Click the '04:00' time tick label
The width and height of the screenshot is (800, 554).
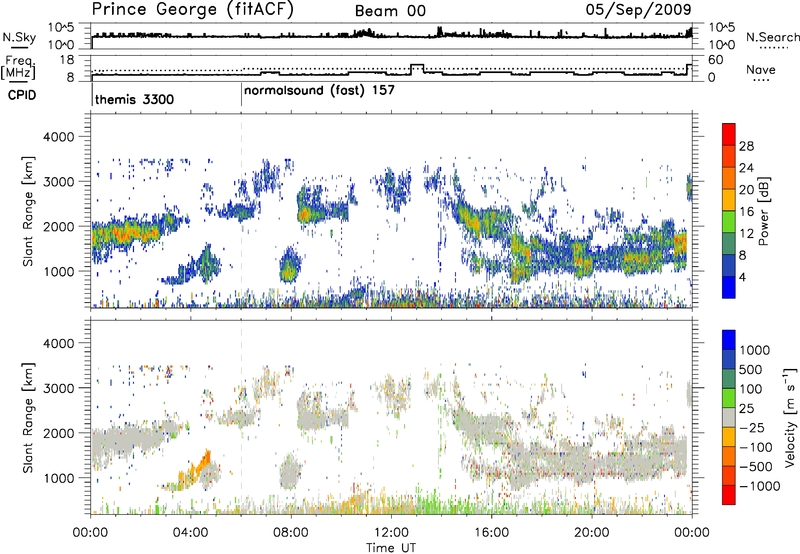pyautogui.click(x=191, y=533)
